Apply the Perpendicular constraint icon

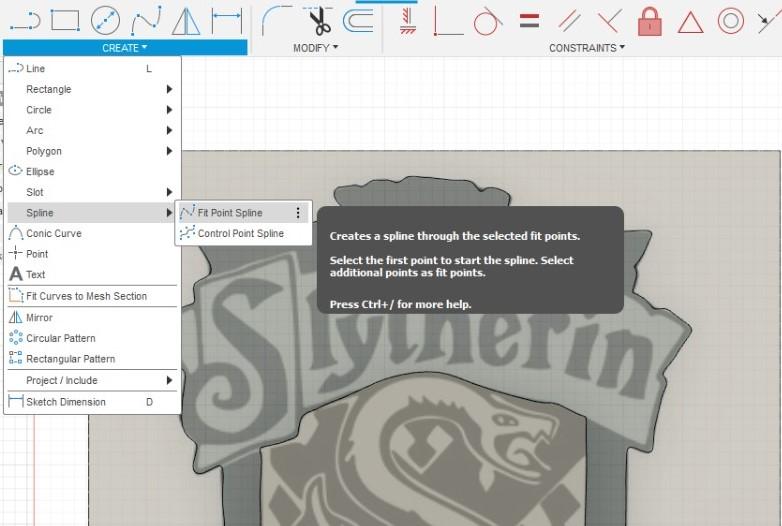pos(609,21)
